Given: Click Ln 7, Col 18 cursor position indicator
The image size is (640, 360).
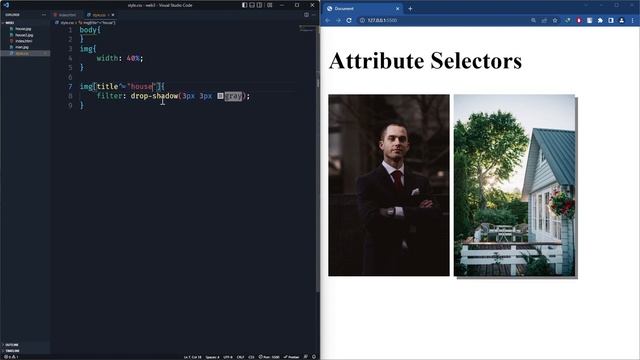Looking at the screenshot, I should [x=192, y=357].
